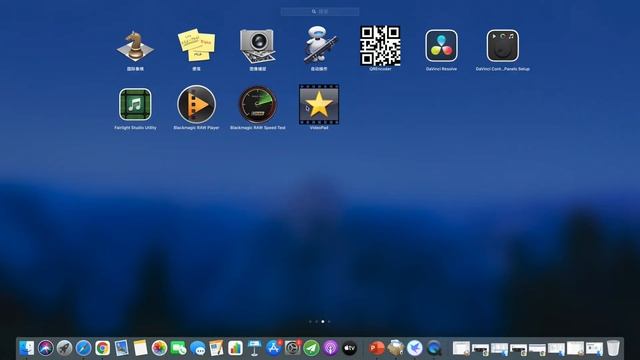640x360 pixels.
Task: Open the Image Capture camera app
Action: click(258, 46)
